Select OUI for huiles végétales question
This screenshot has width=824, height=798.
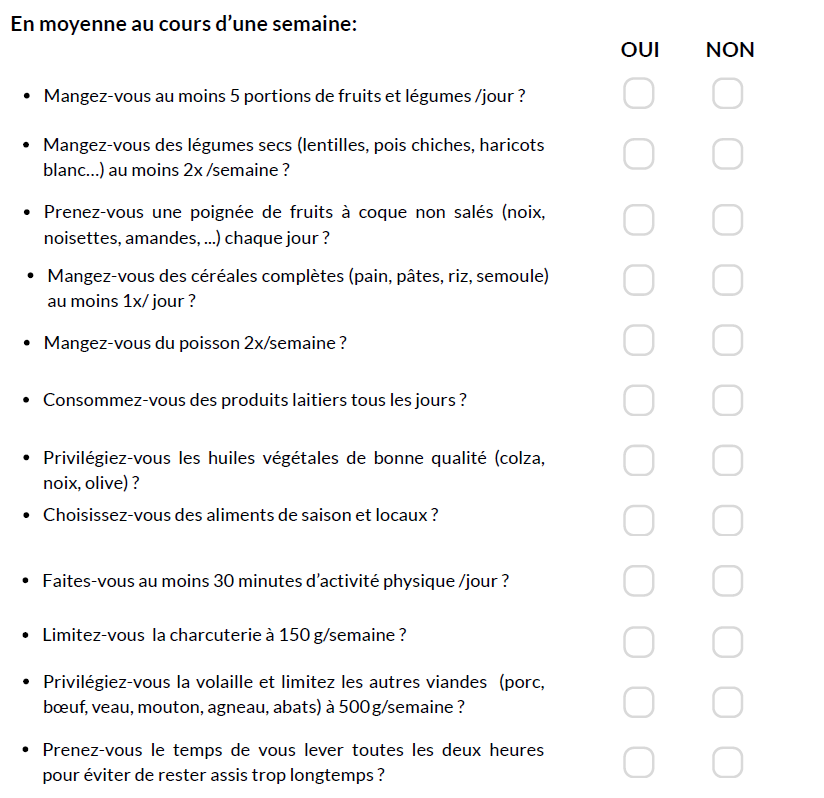point(638,460)
